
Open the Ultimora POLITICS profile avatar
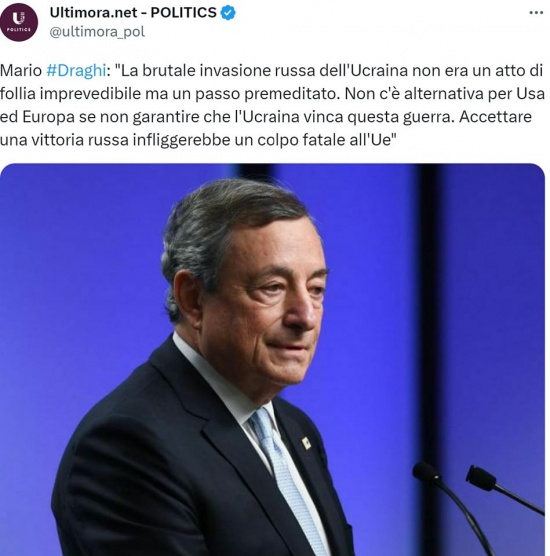(x=19, y=22)
